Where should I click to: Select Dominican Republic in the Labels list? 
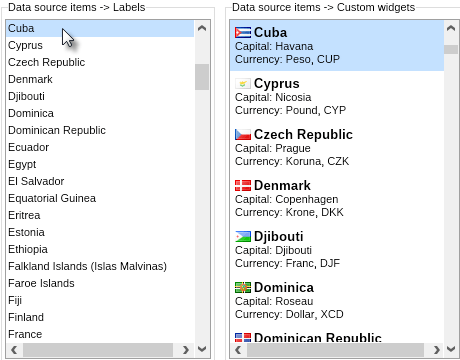coord(100,130)
